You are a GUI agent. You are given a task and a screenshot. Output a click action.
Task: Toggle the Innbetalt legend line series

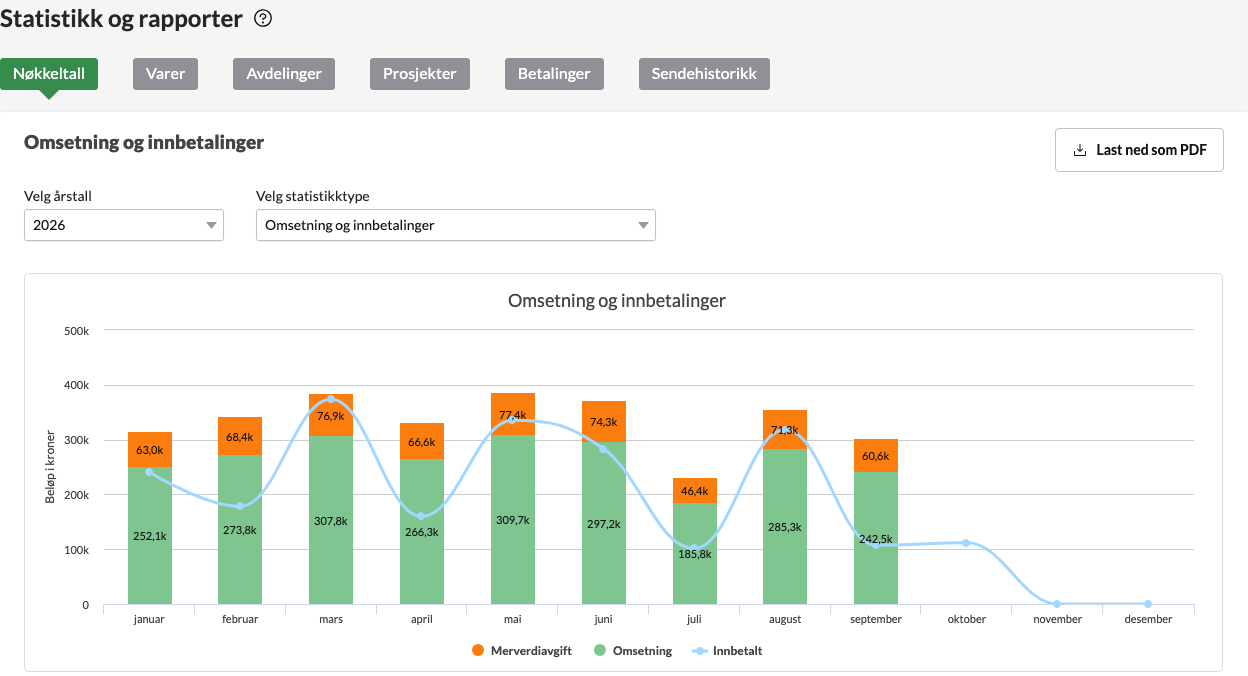click(x=727, y=651)
